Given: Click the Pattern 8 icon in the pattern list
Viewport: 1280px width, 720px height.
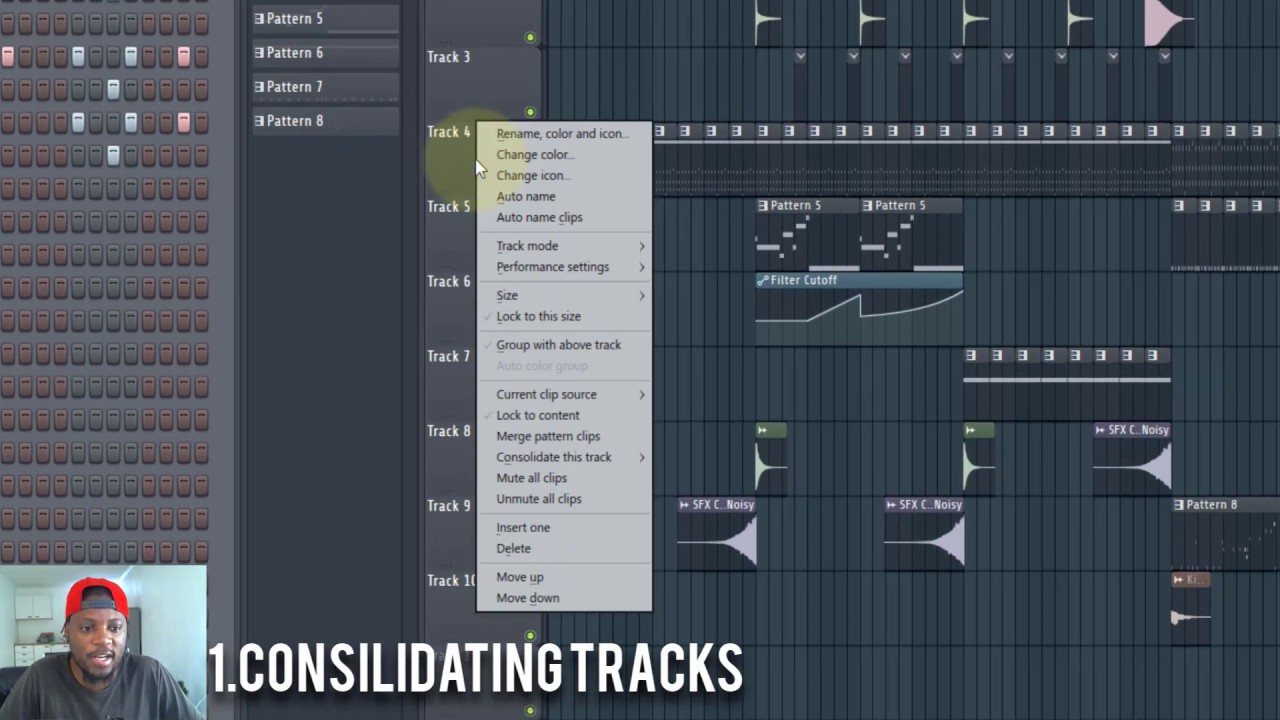Looking at the screenshot, I should [x=259, y=120].
